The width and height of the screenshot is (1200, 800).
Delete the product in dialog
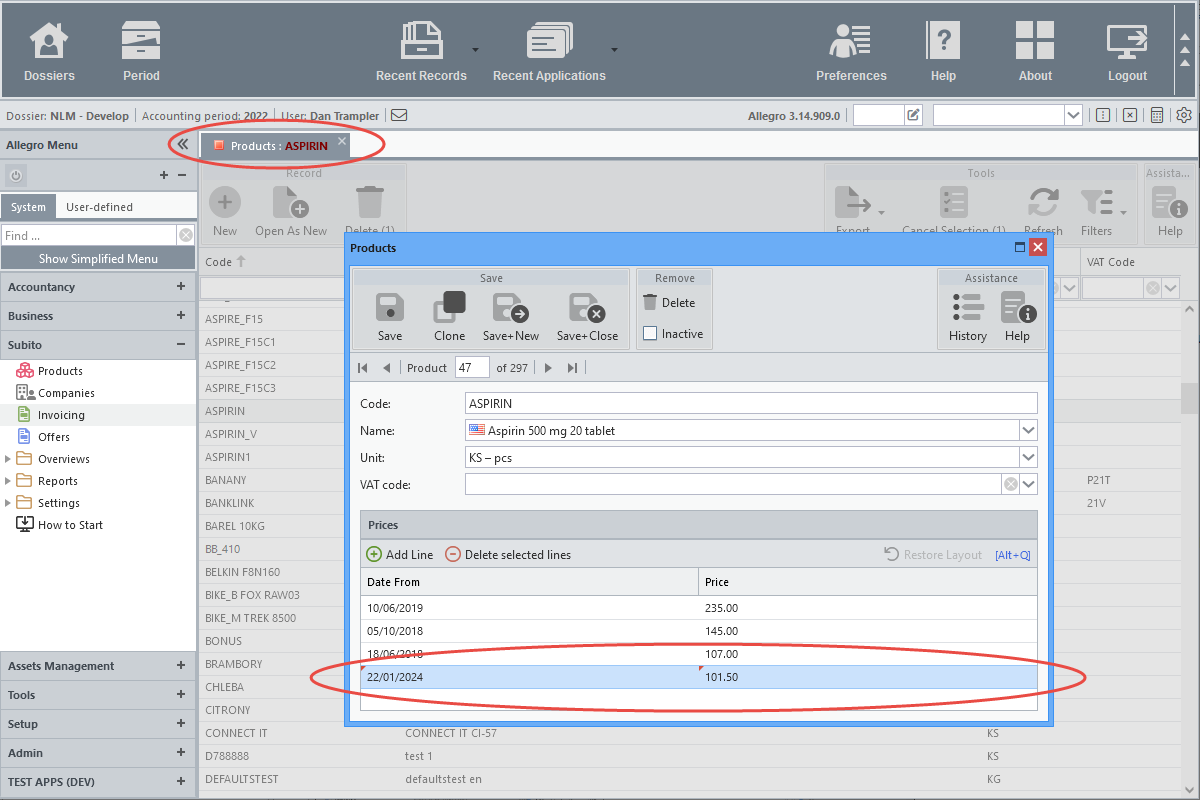[x=669, y=302]
